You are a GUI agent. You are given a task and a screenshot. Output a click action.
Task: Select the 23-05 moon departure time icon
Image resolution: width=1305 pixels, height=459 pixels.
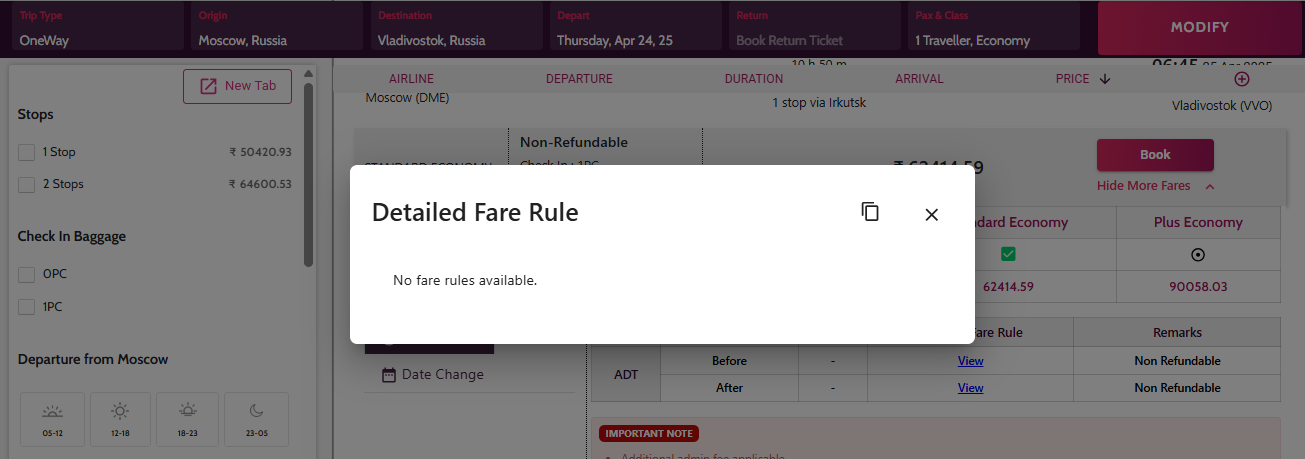pos(256,411)
